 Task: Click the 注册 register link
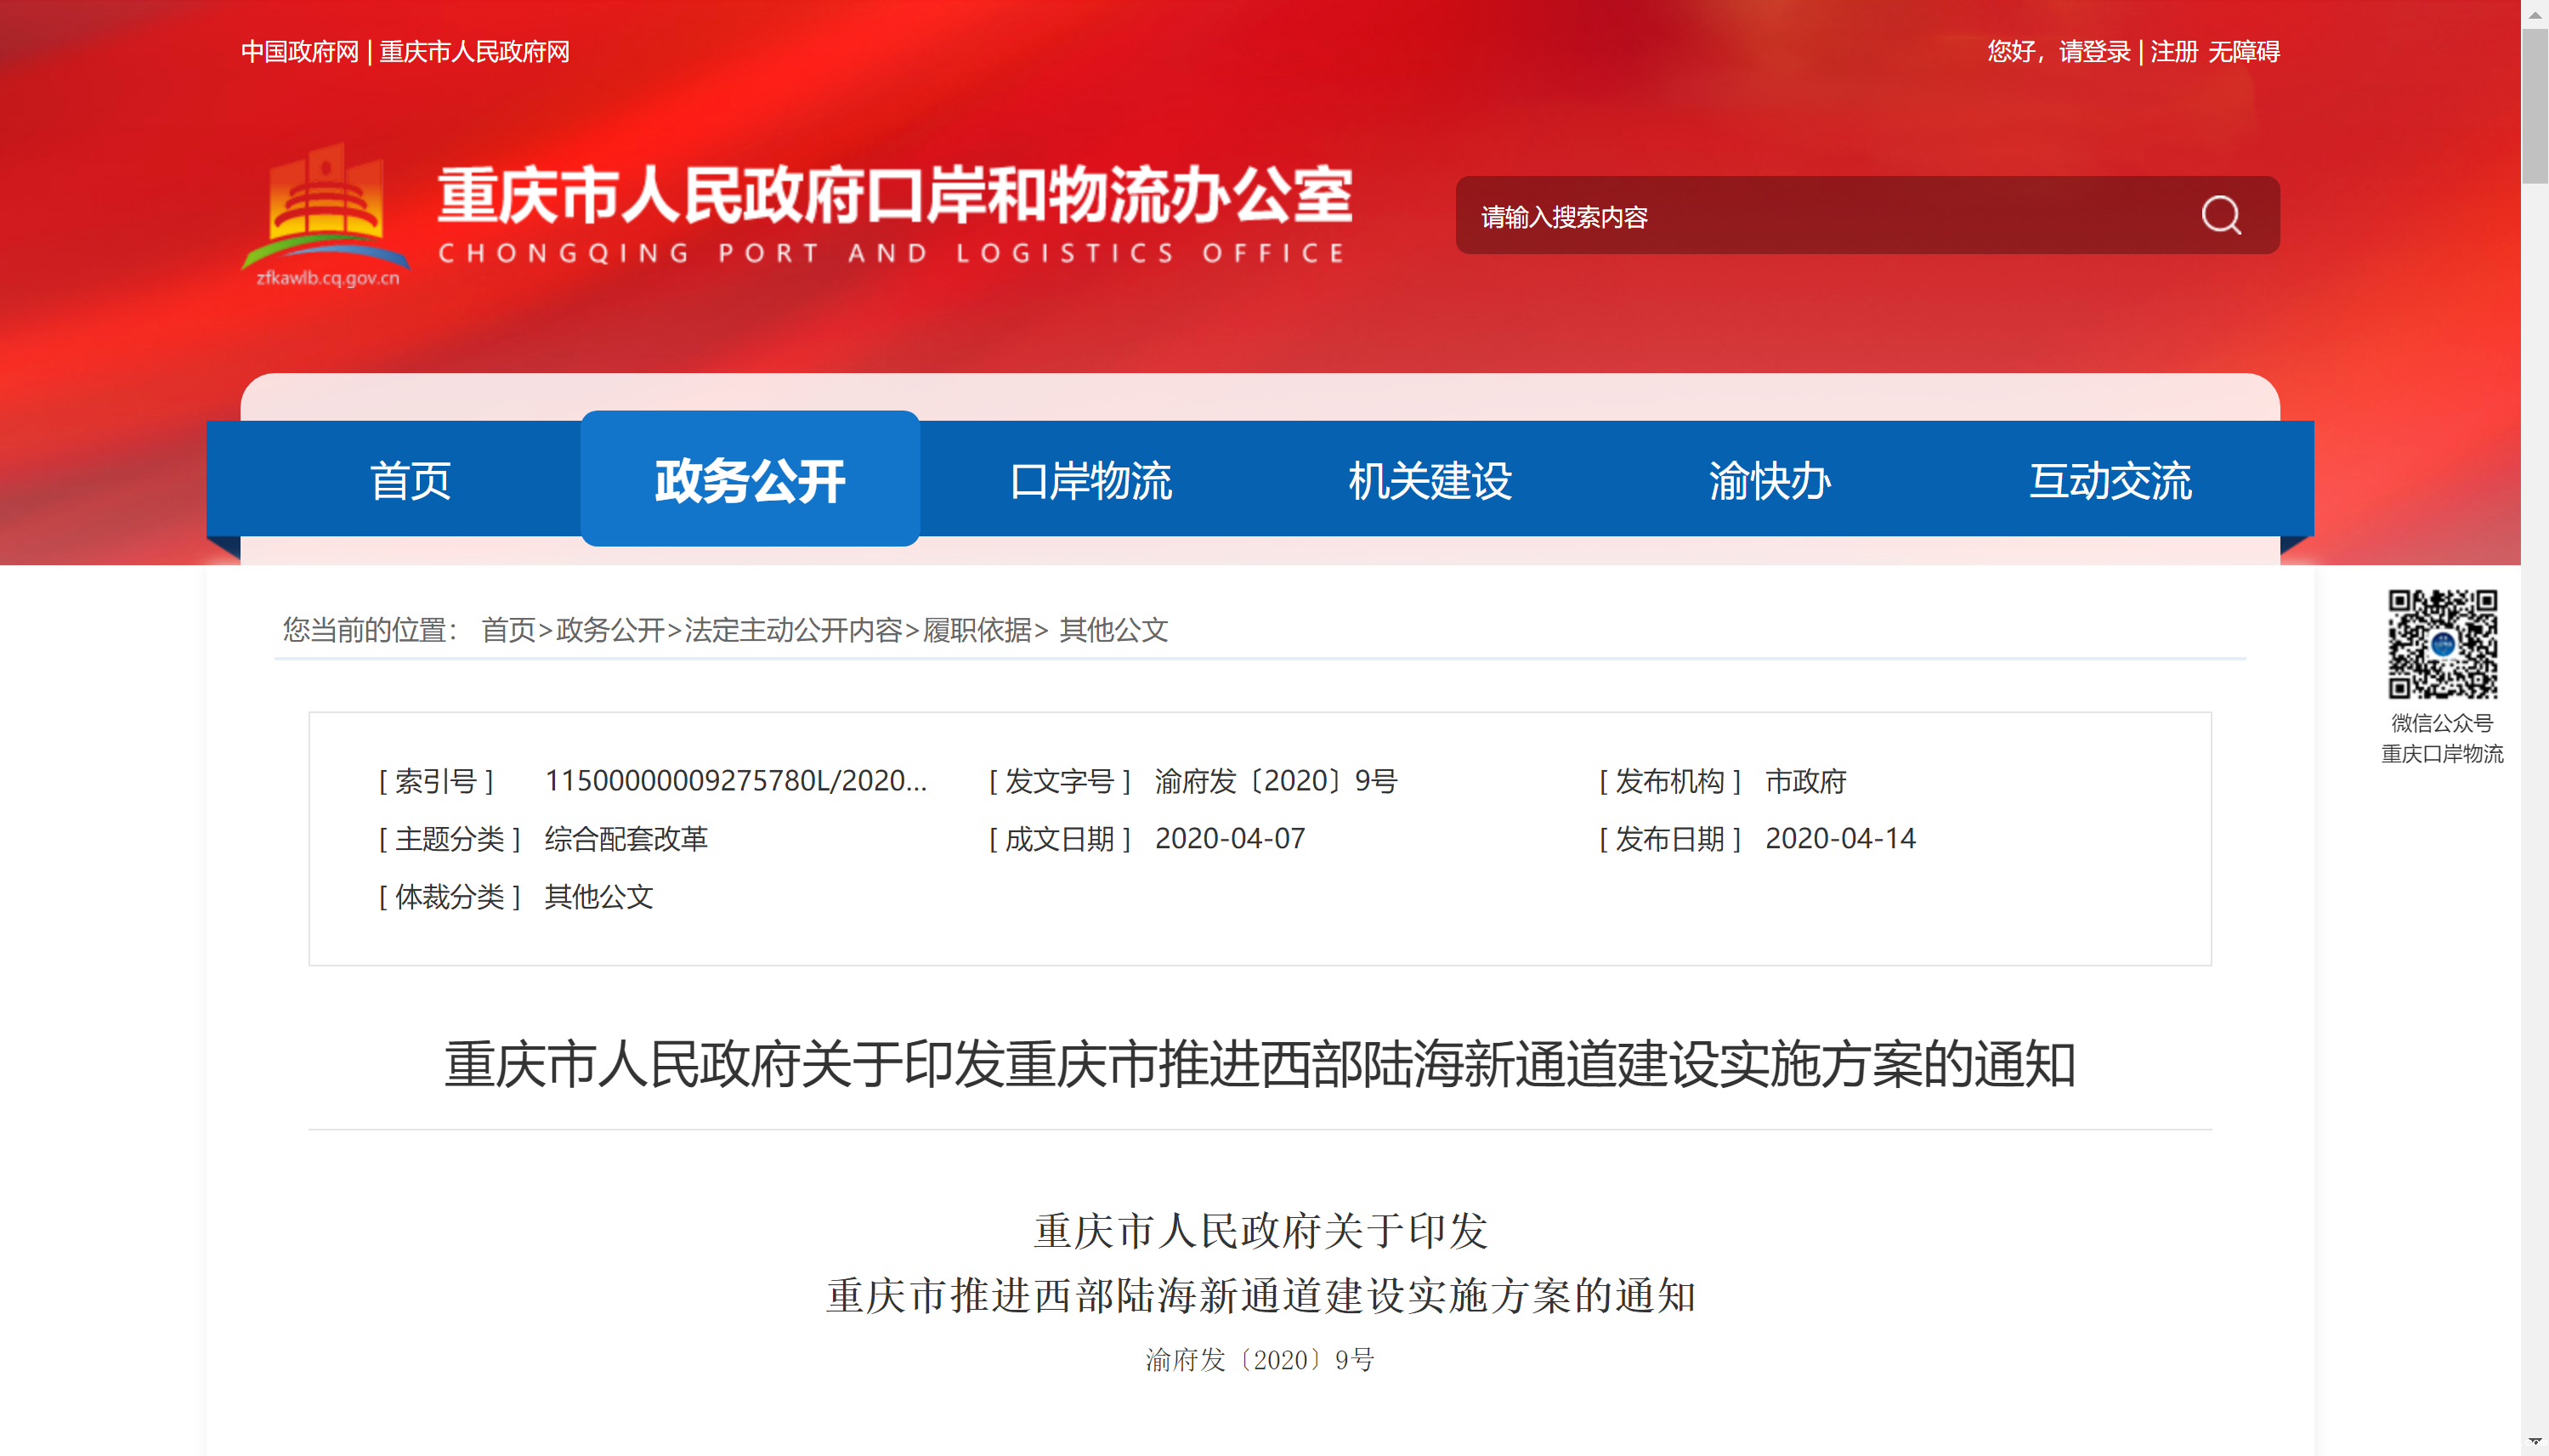click(x=2173, y=52)
